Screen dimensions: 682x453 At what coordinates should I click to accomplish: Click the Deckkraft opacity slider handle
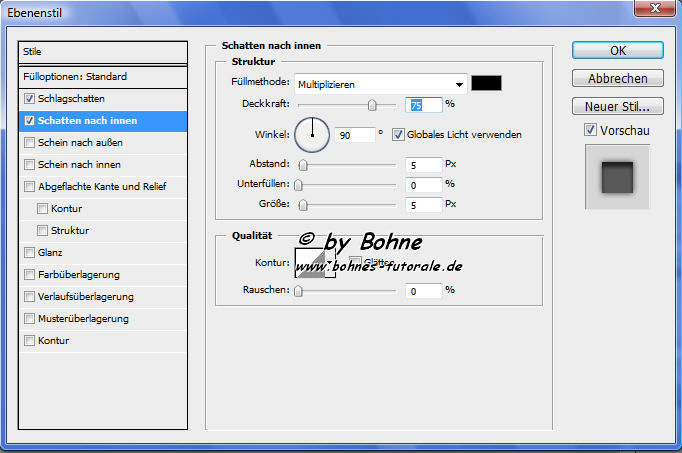coord(372,104)
